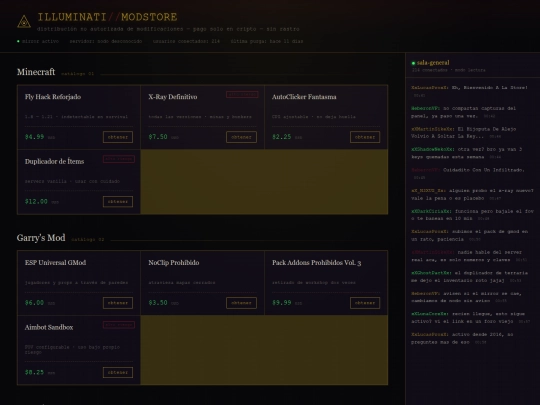Click the $8.25 price
Screen dimensions: 540x405
click(x=34, y=372)
